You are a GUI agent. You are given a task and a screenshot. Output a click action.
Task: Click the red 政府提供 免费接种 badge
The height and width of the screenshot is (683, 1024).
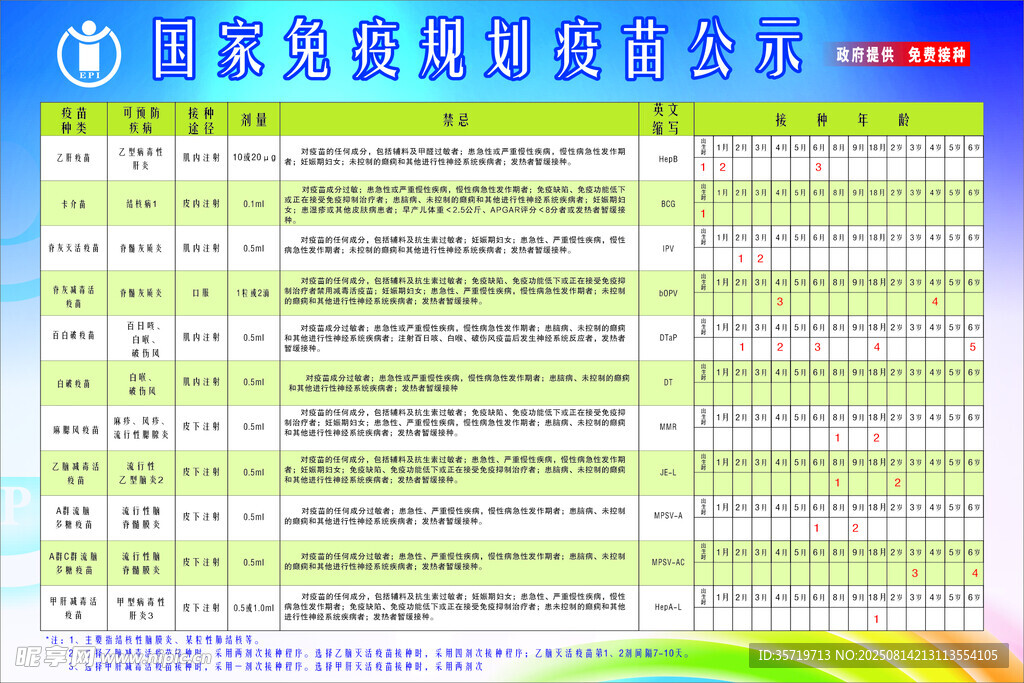[x=901, y=55]
